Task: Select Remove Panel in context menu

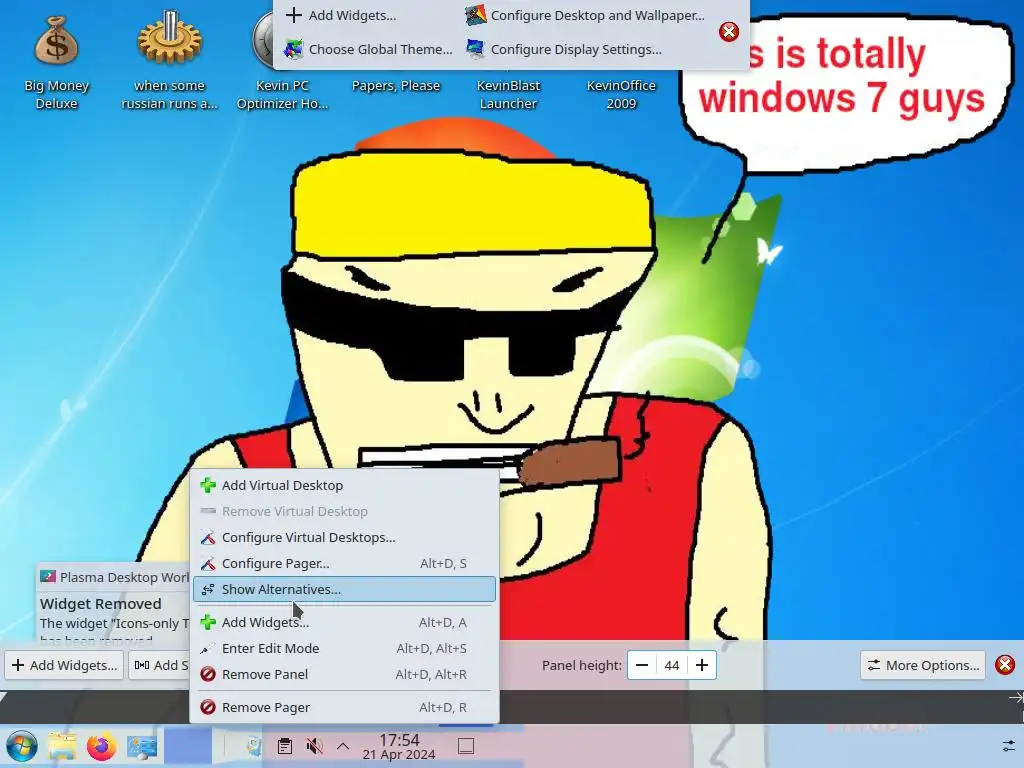Action: tap(344, 675)
